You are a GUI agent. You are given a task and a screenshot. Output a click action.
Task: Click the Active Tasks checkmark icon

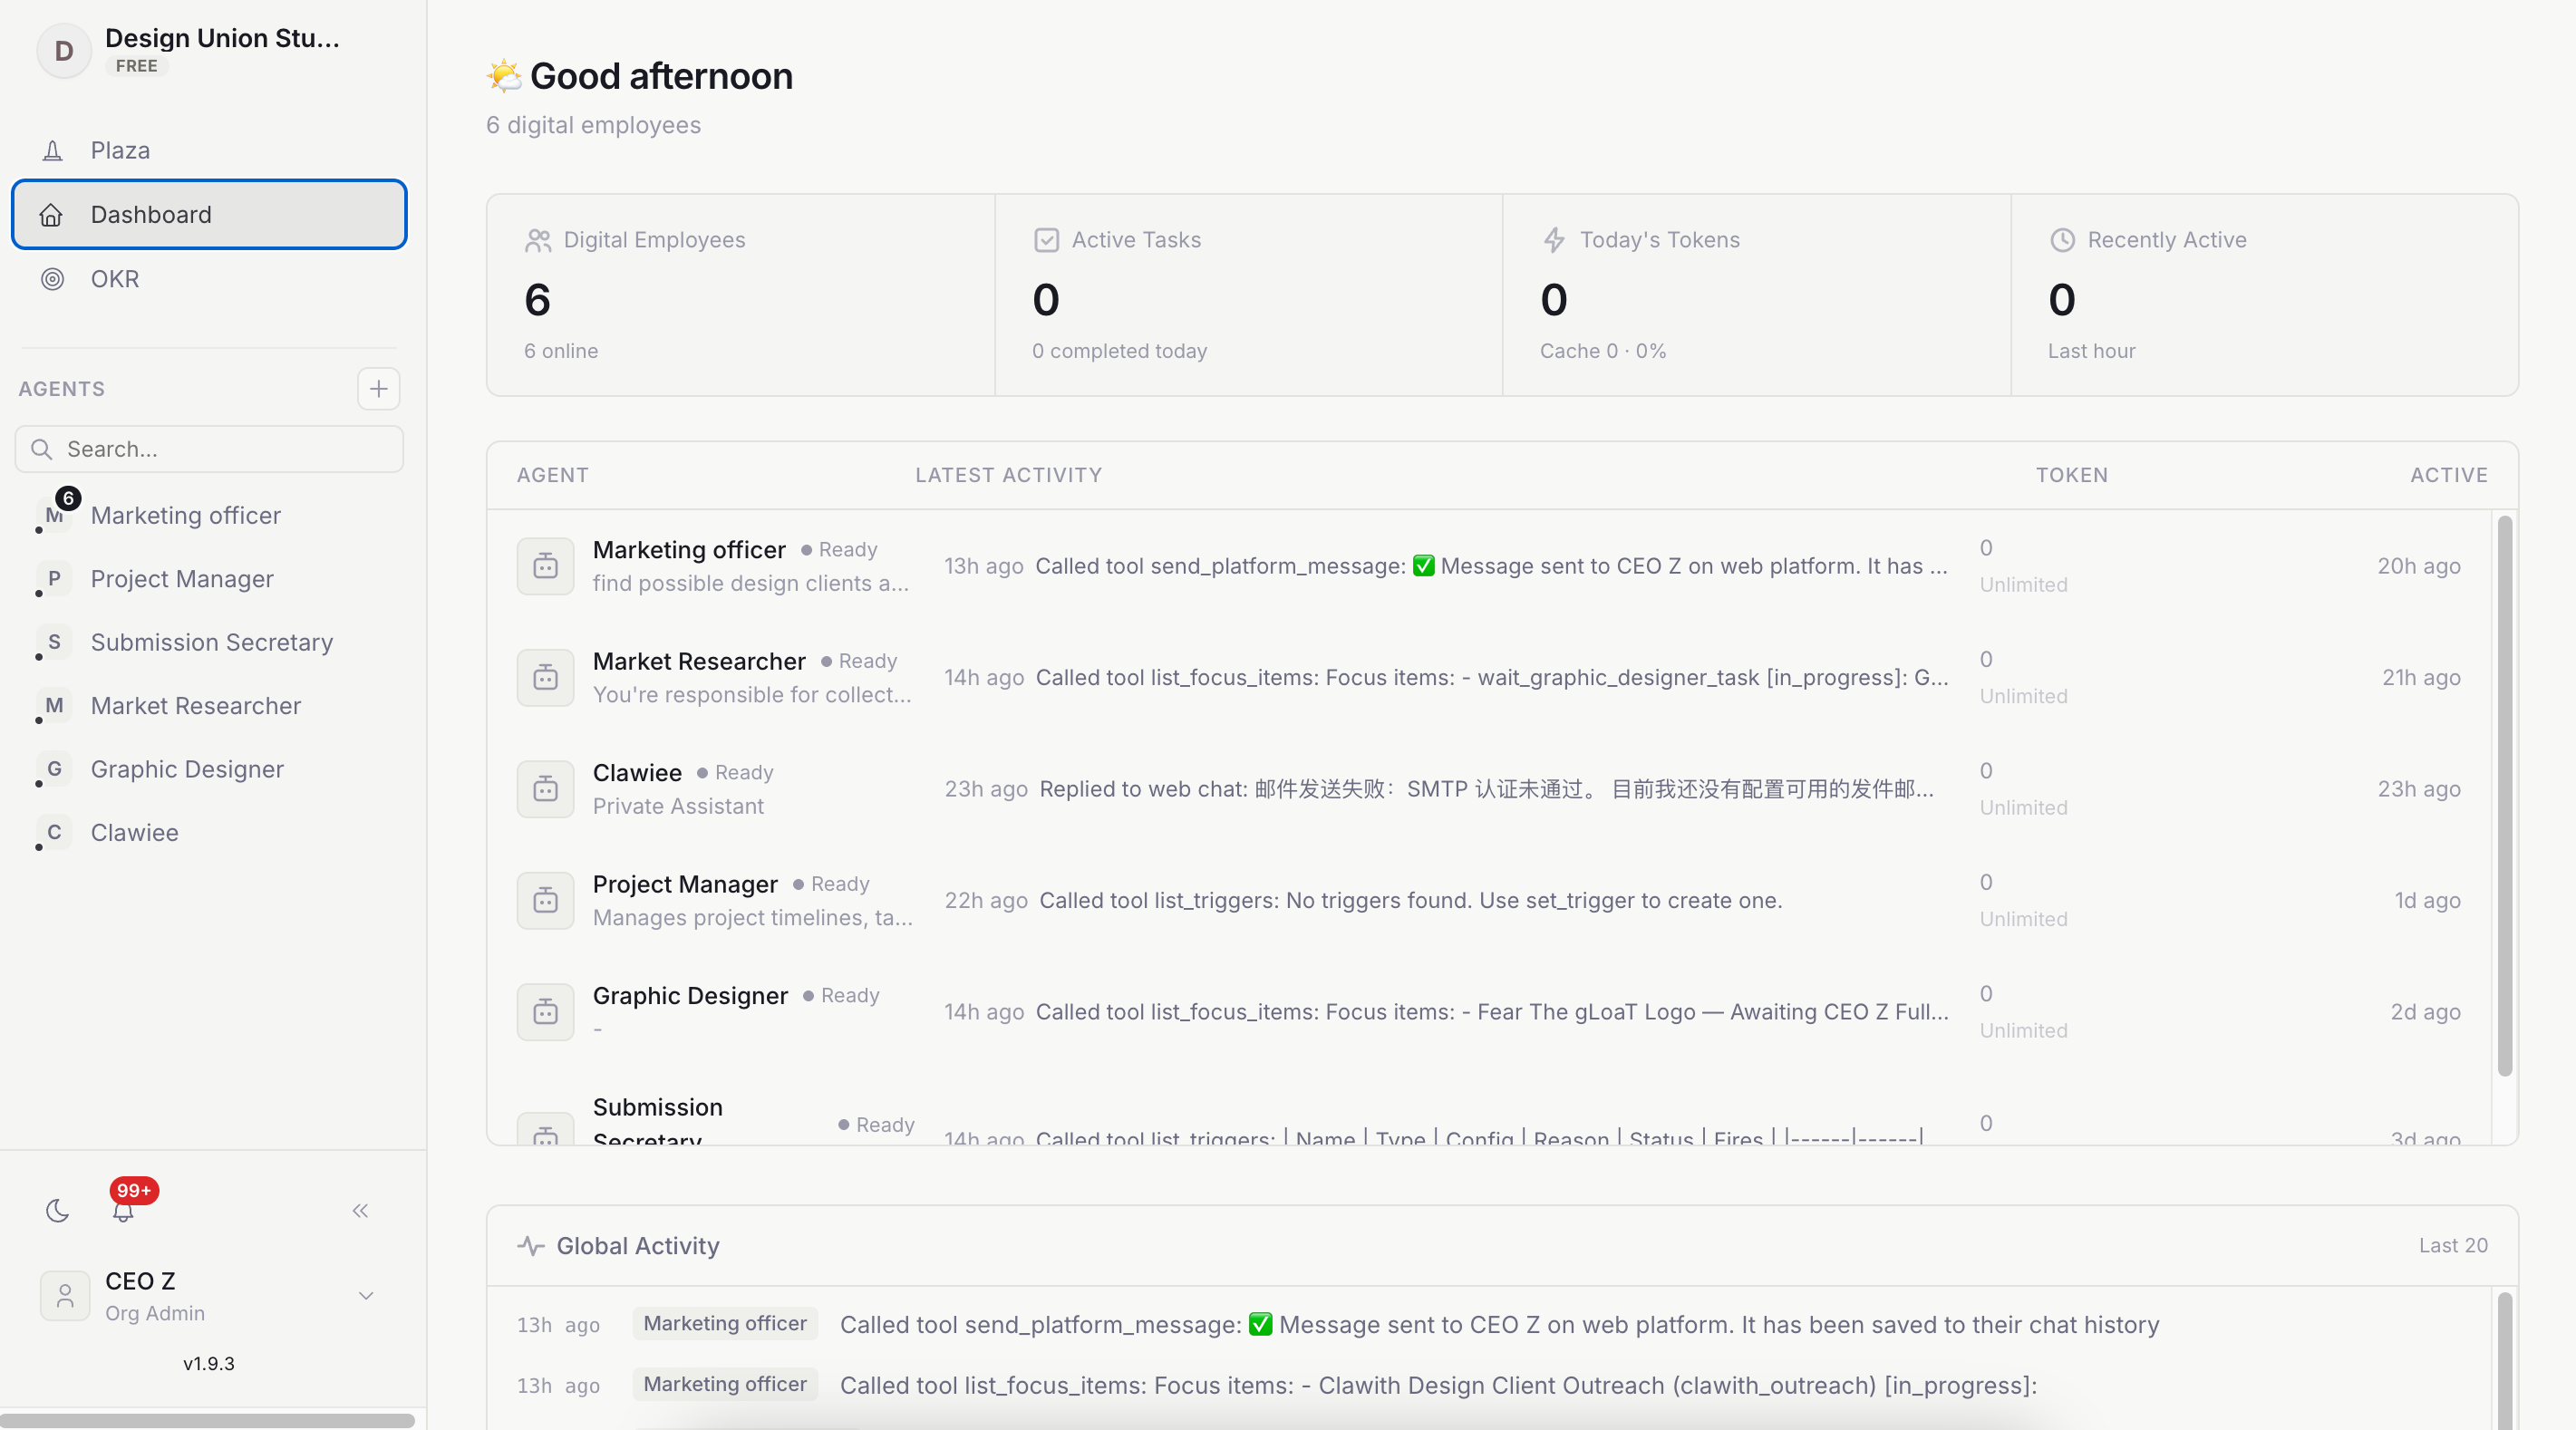1046,240
